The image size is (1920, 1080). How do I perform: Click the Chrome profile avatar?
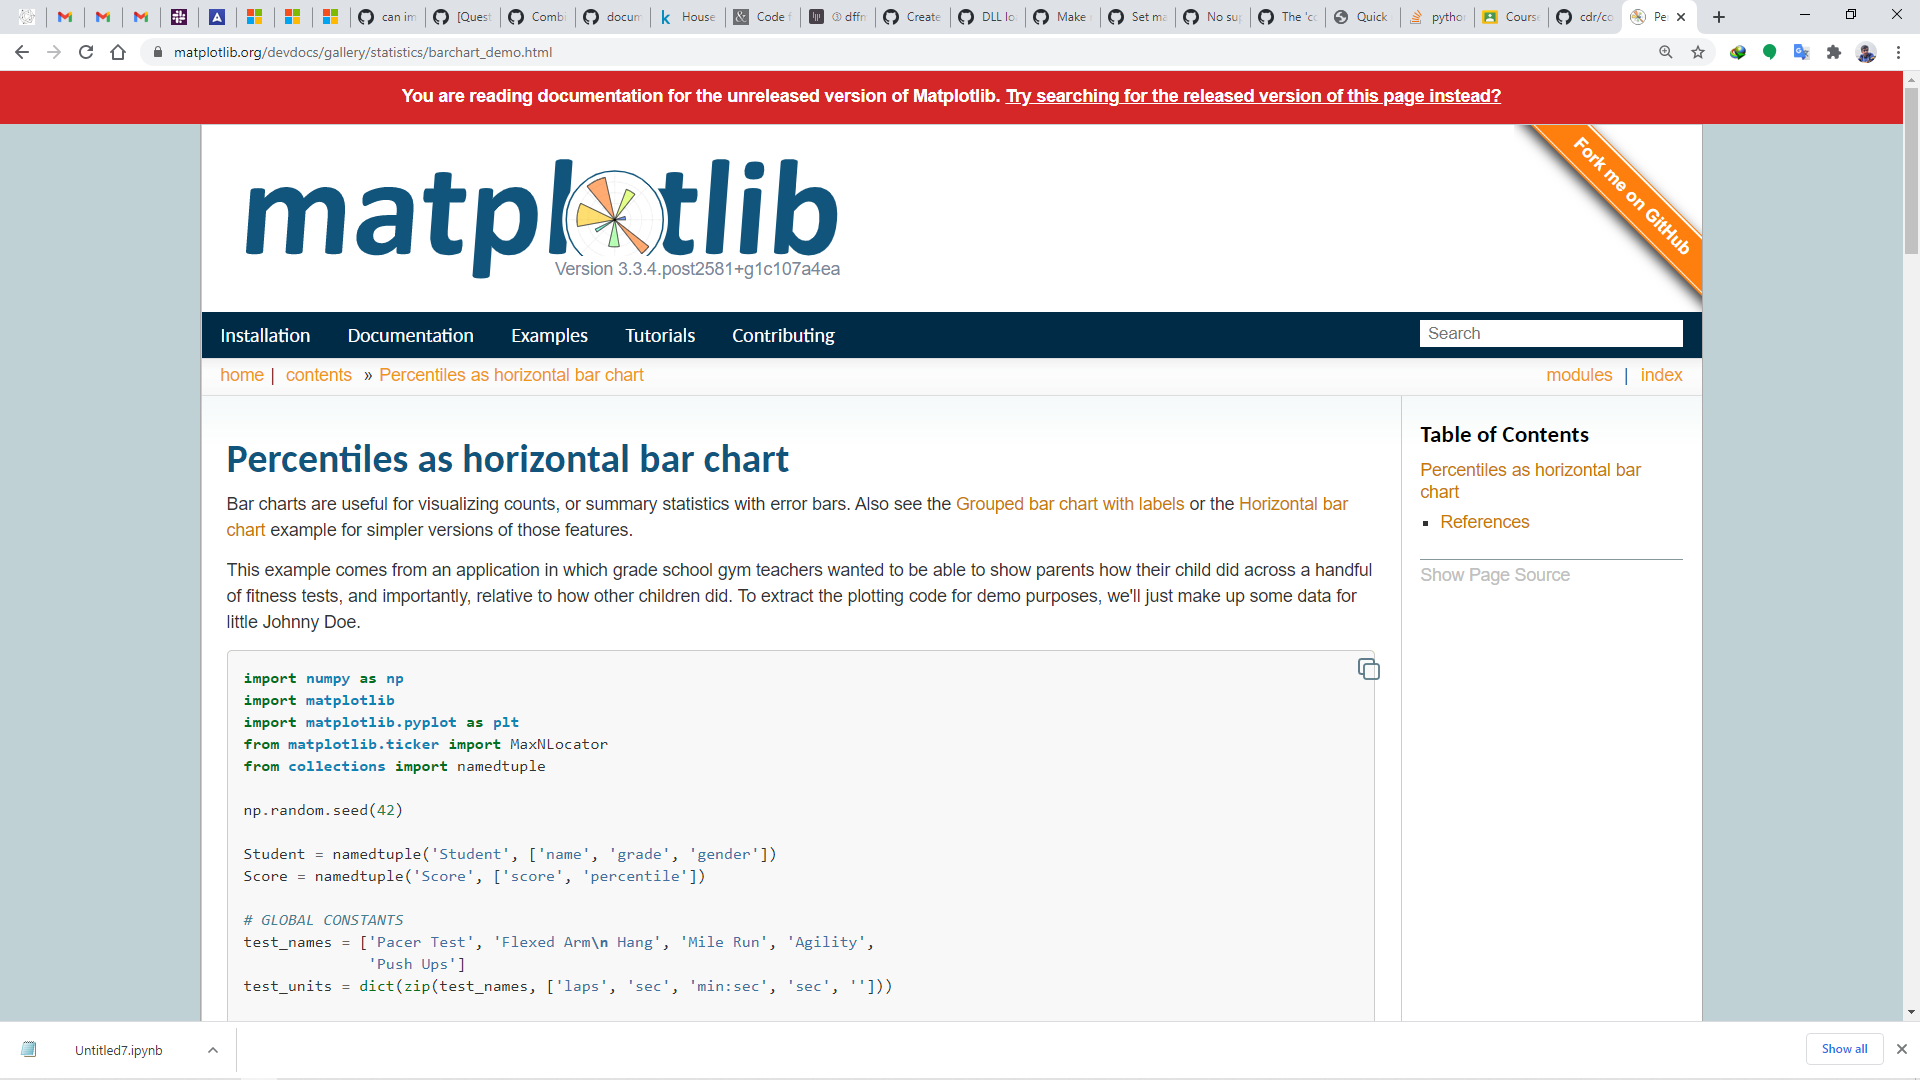pos(1868,52)
